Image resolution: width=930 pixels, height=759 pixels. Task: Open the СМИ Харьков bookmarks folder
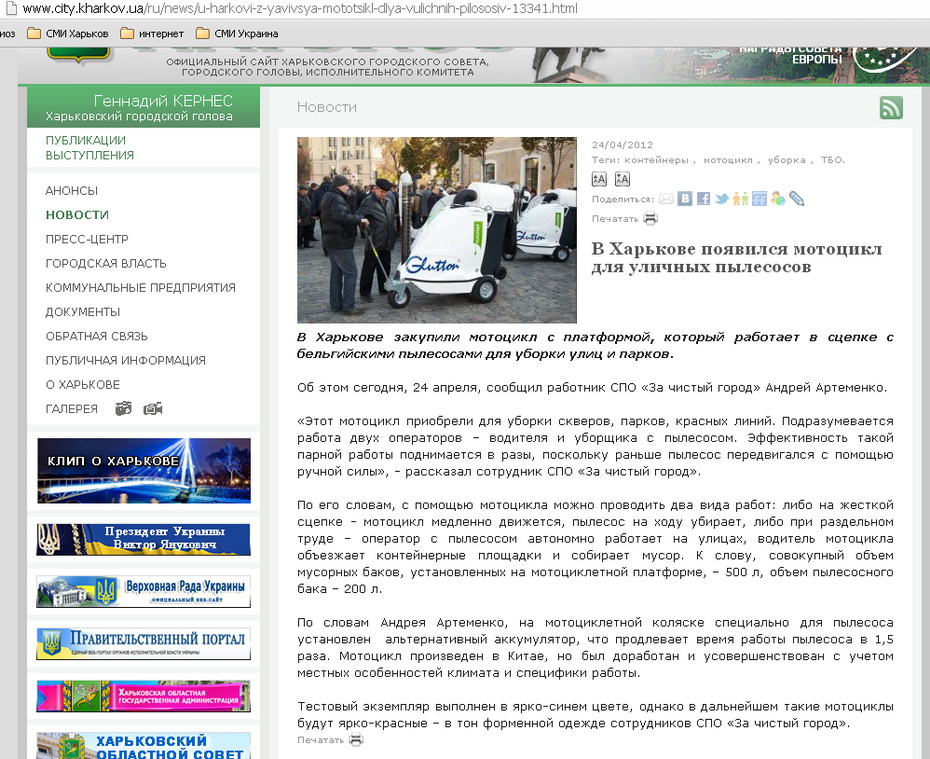pyautogui.click(x=68, y=33)
